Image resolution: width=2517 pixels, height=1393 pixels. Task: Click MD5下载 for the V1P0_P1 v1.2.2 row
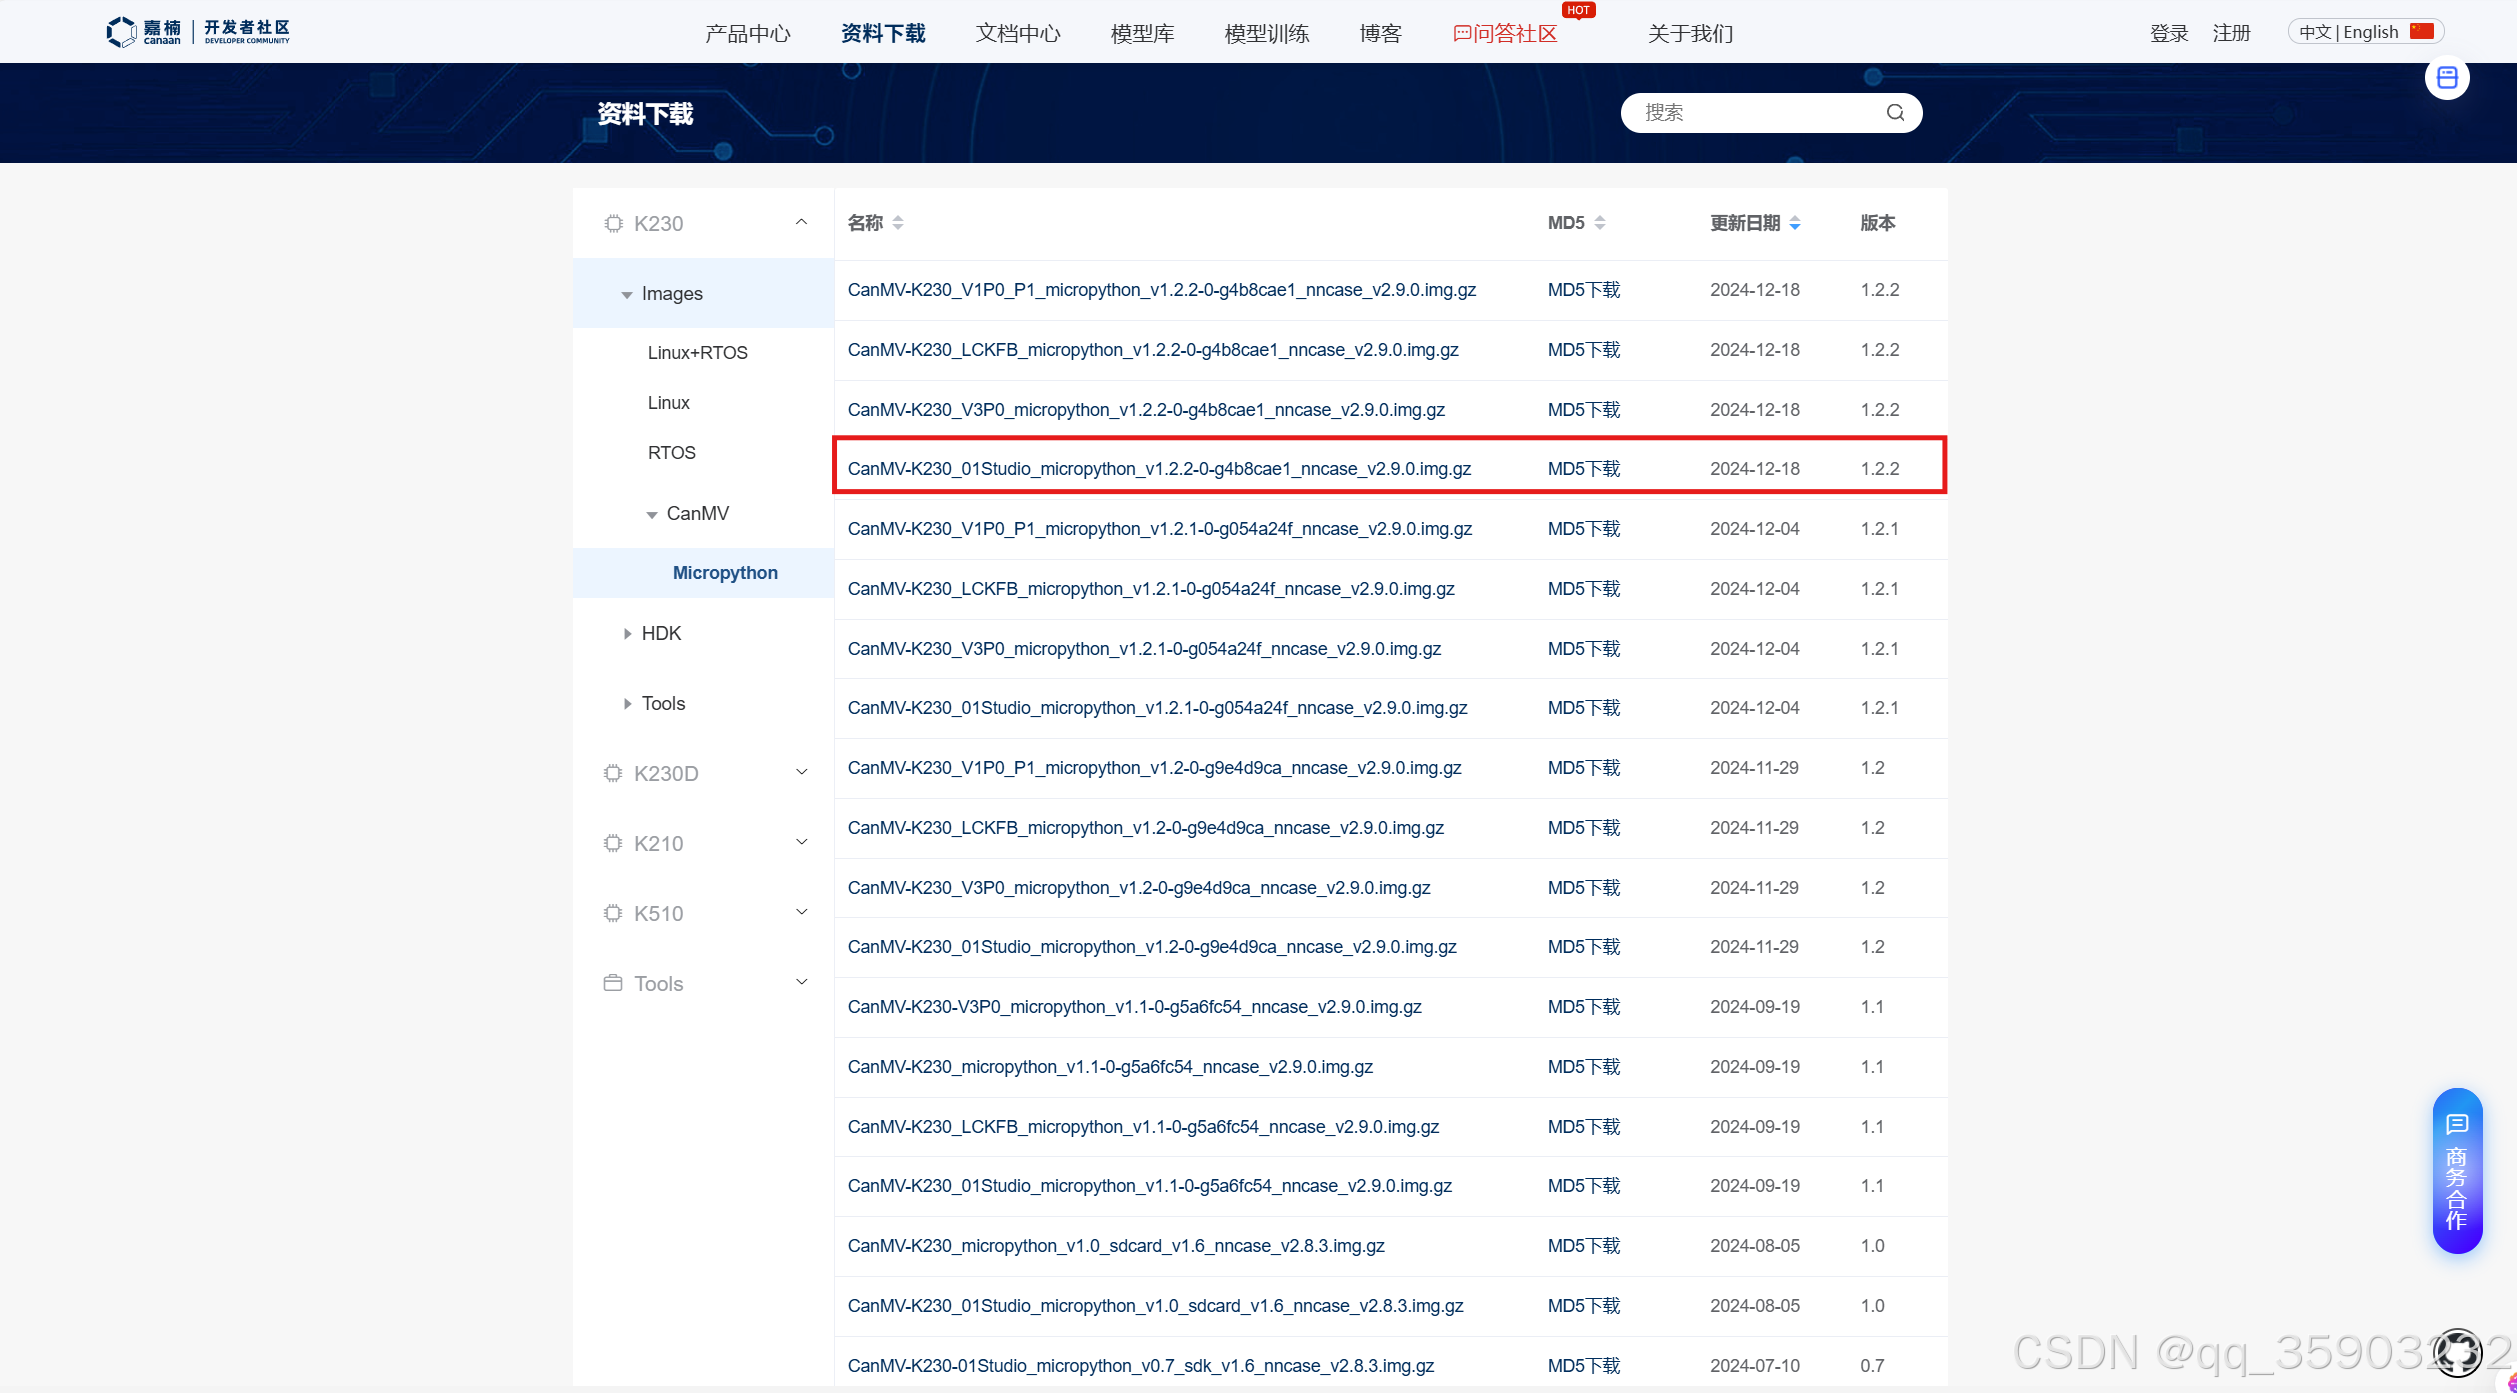pos(1583,290)
